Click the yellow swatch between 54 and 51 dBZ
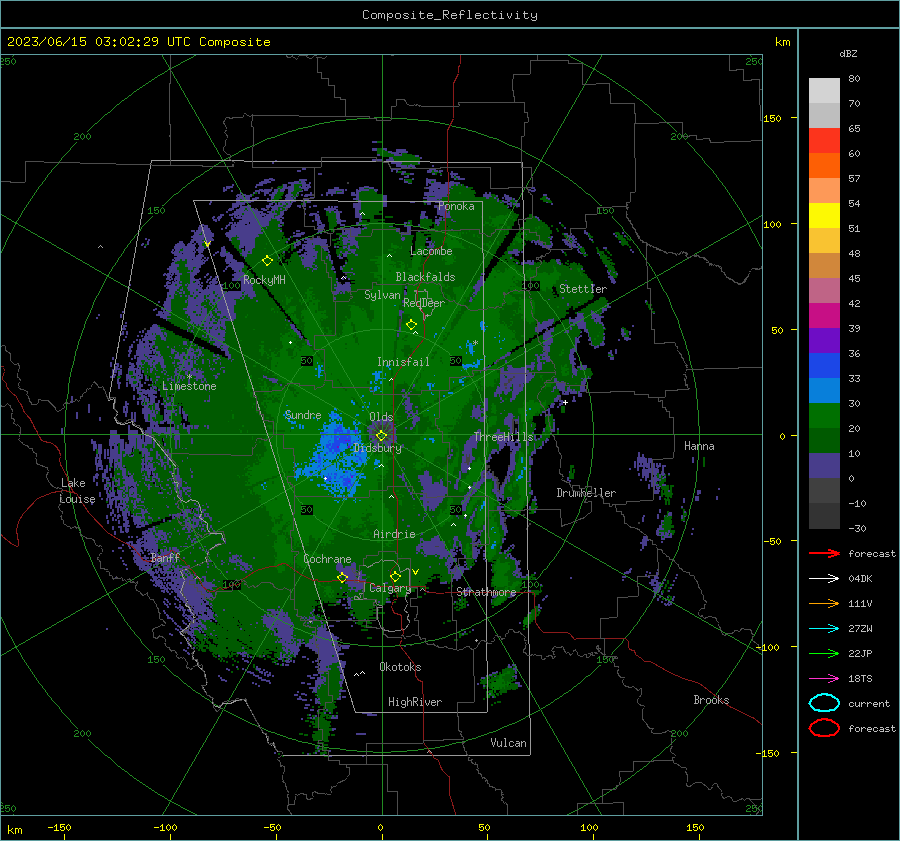900x841 pixels. tap(824, 215)
